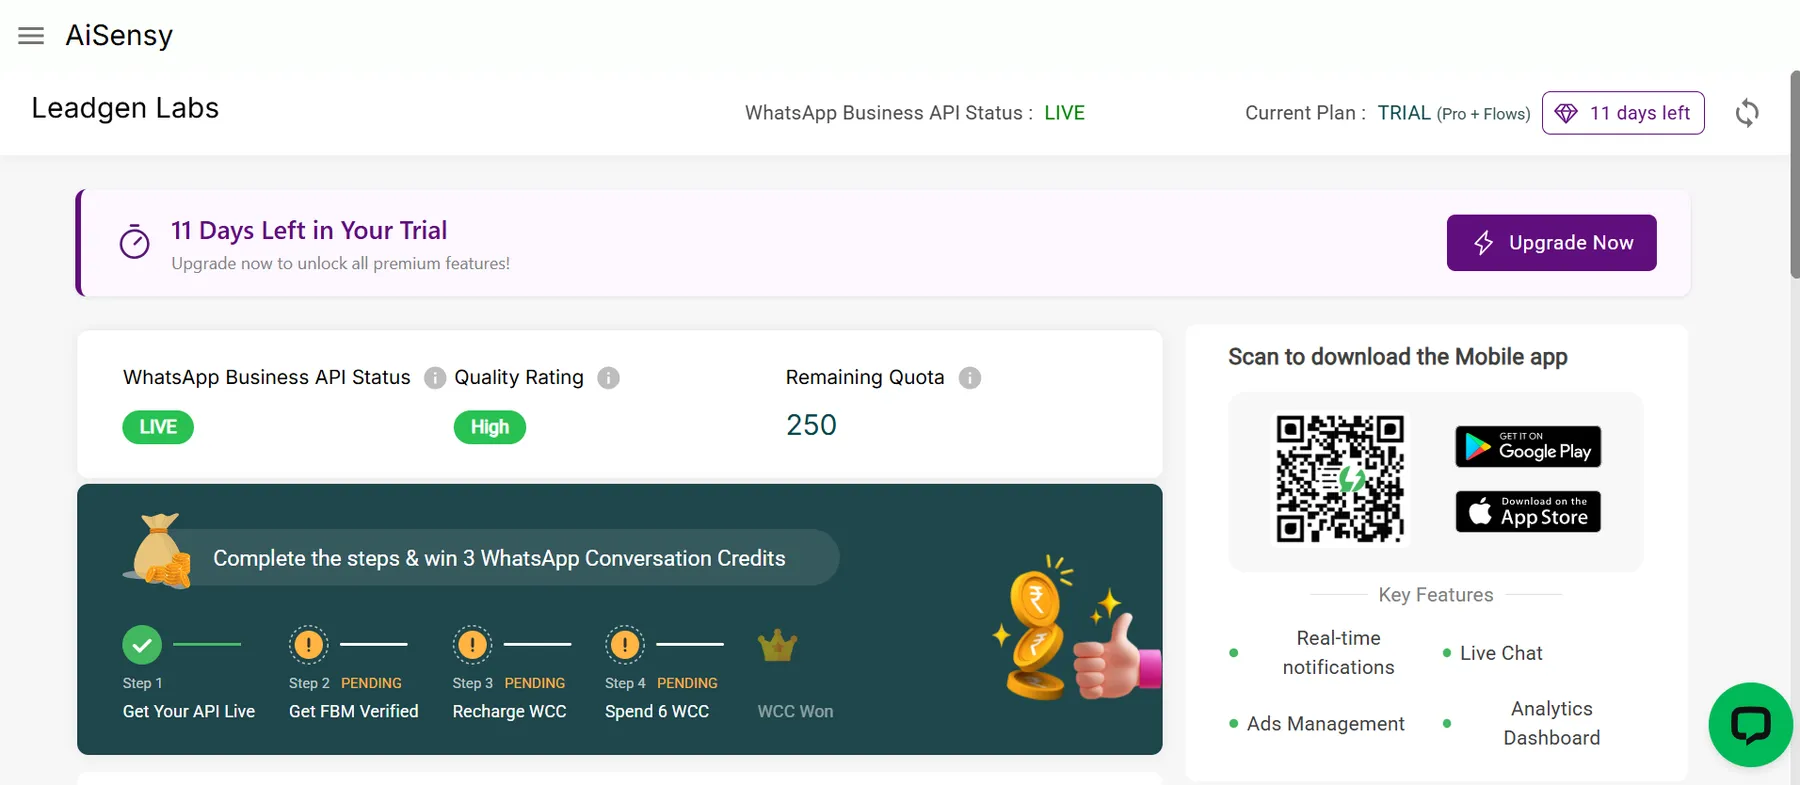Click Spend 6 WCC step label
The height and width of the screenshot is (785, 1800).
pyautogui.click(x=657, y=711)
